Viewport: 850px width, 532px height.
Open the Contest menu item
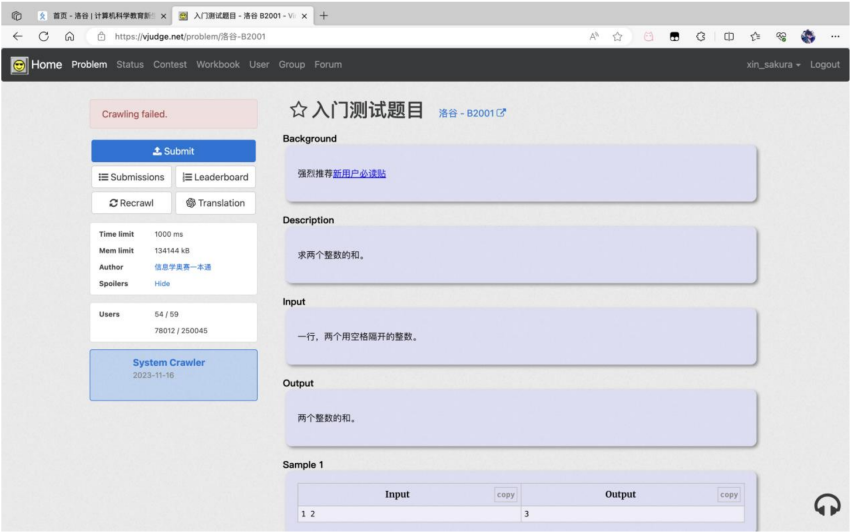coord(170,65)
